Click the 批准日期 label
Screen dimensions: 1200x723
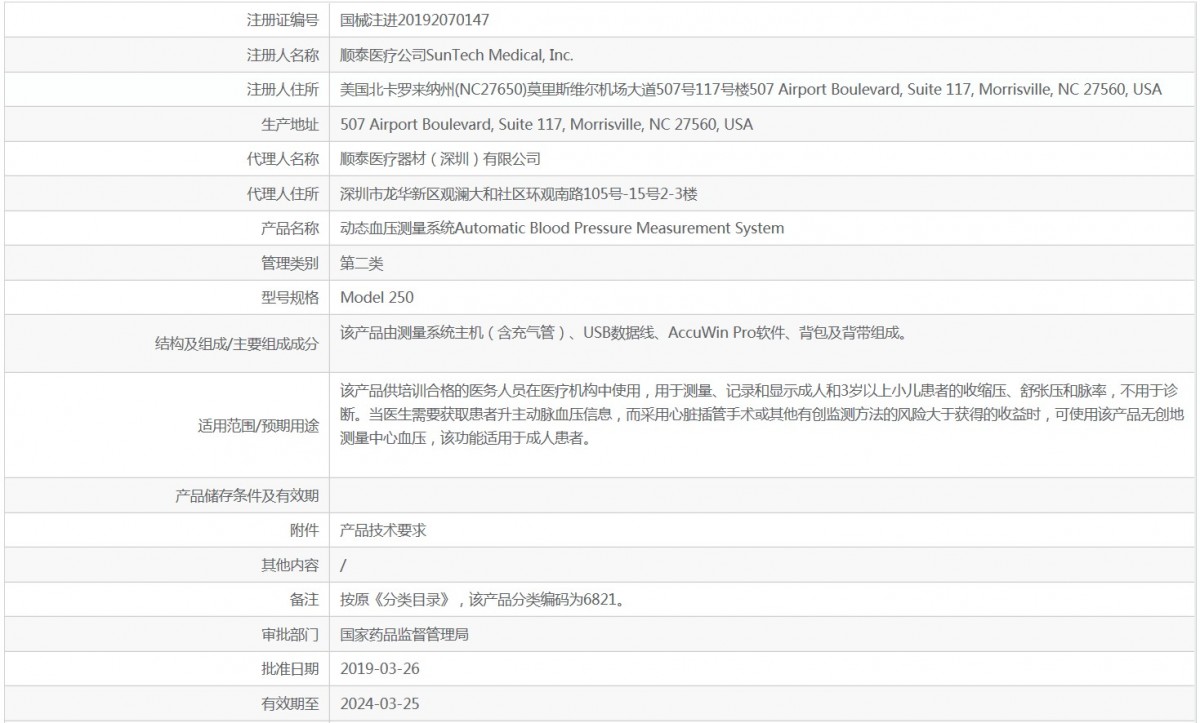pyautogui.click(x=290, y=669)
